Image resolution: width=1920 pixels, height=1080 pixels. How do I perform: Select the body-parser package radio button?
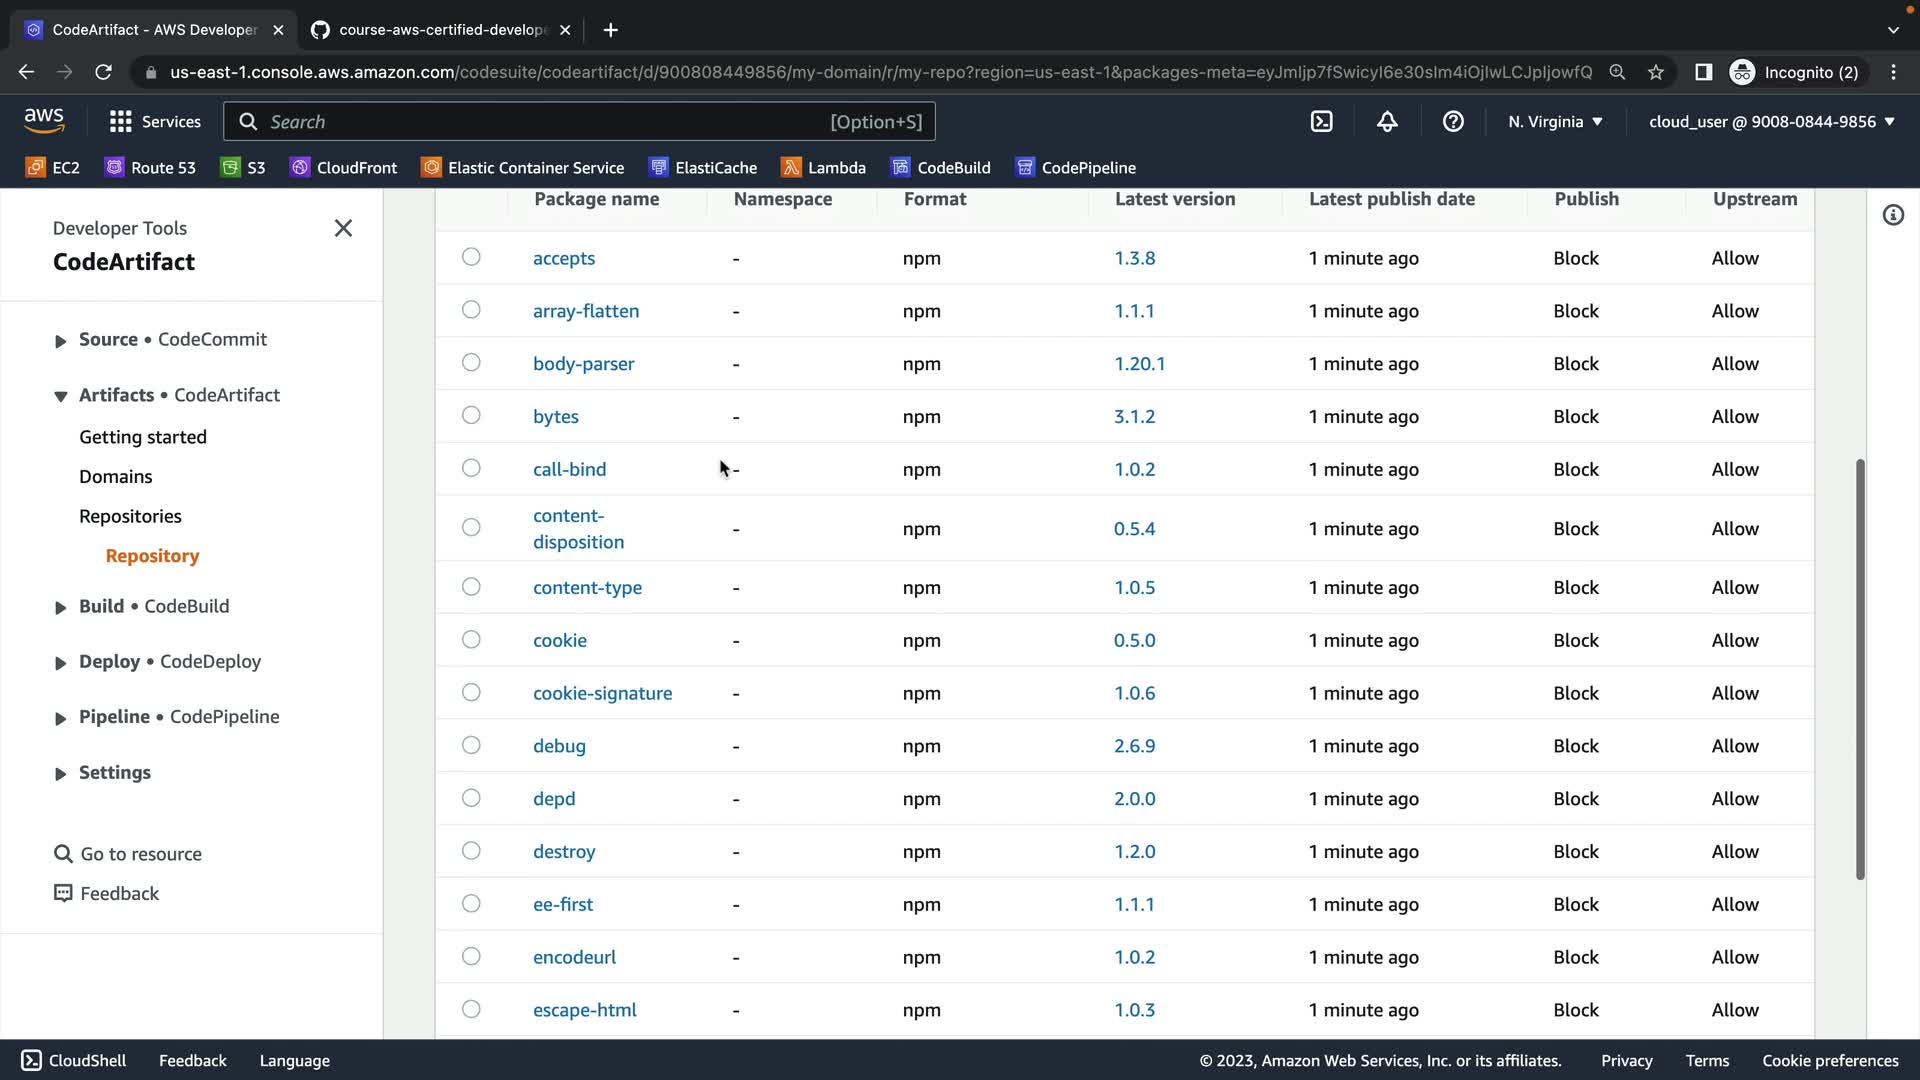(x=471, y=363)
